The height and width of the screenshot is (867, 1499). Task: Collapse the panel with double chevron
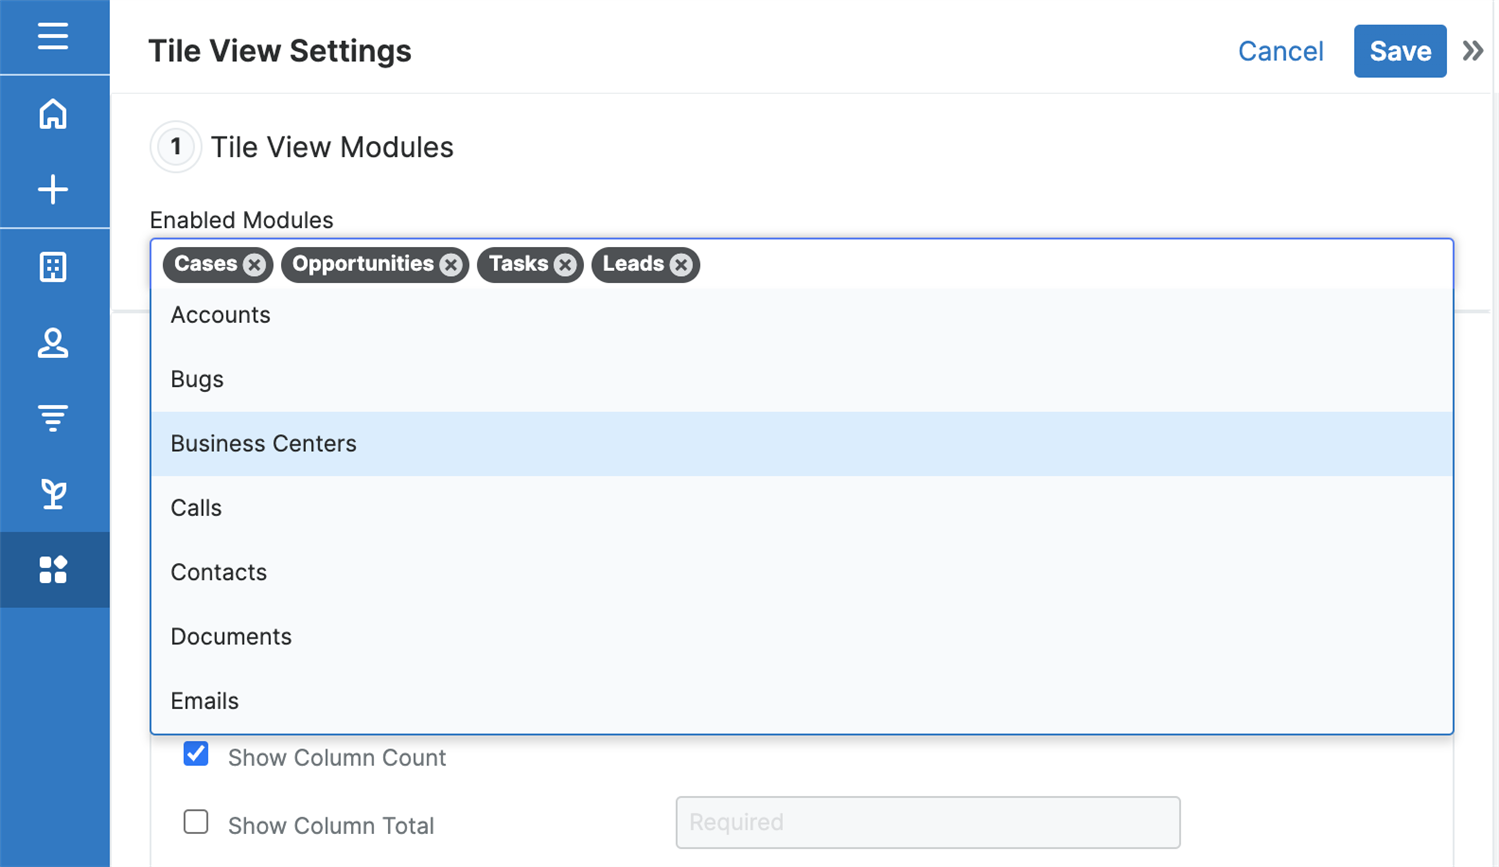pos(1472,51)
